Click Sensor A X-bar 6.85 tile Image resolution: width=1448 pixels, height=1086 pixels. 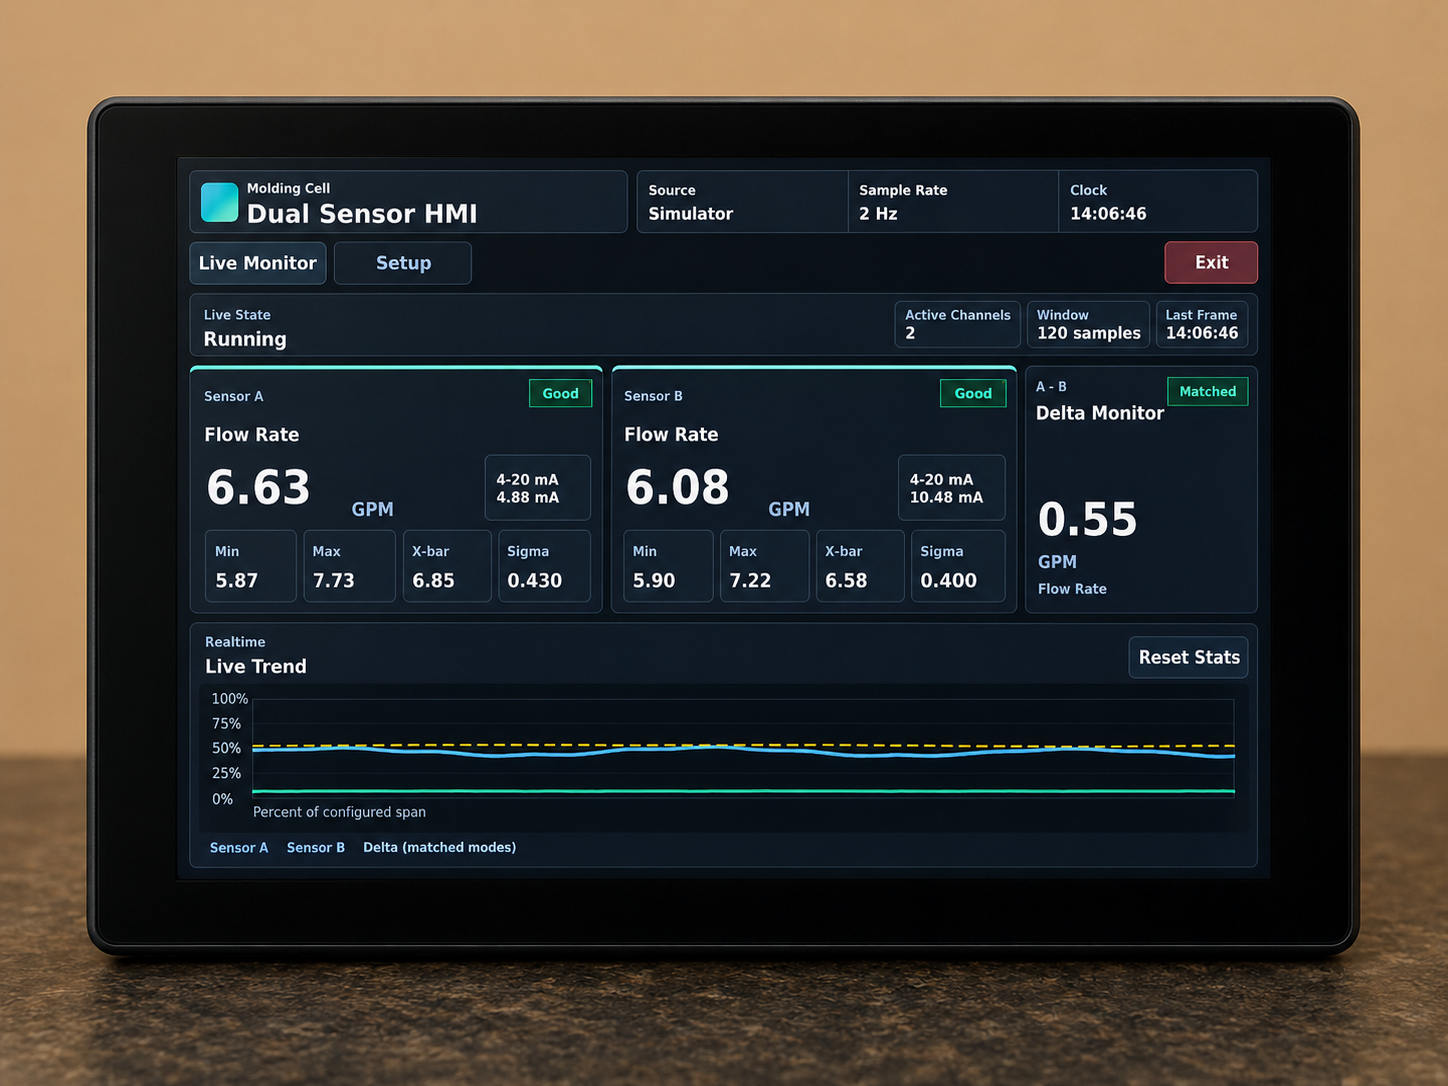(x=447, y=566)
